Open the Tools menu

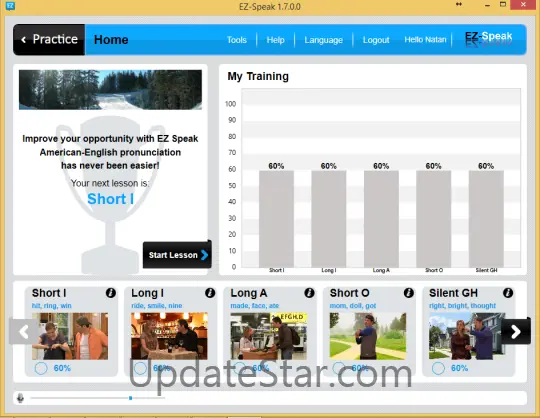point(237,40)
